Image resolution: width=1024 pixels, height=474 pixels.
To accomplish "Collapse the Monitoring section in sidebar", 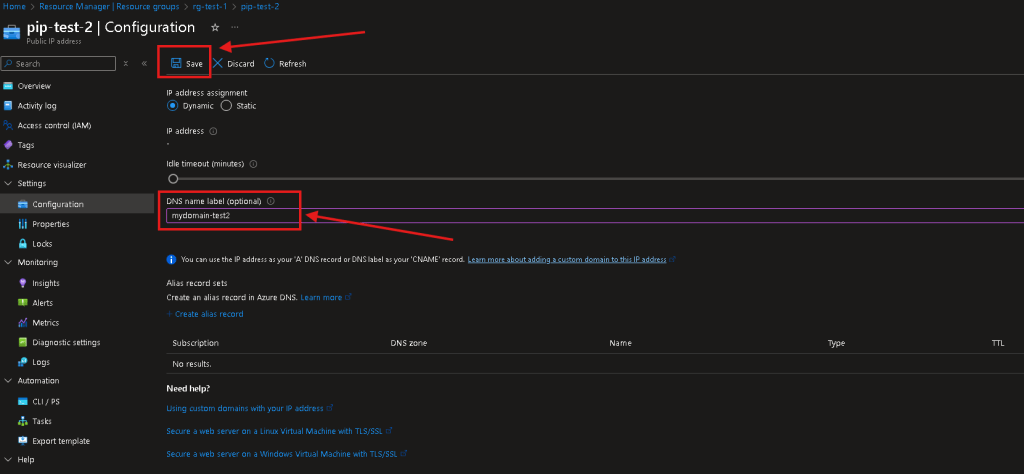I will pos(8,263).
